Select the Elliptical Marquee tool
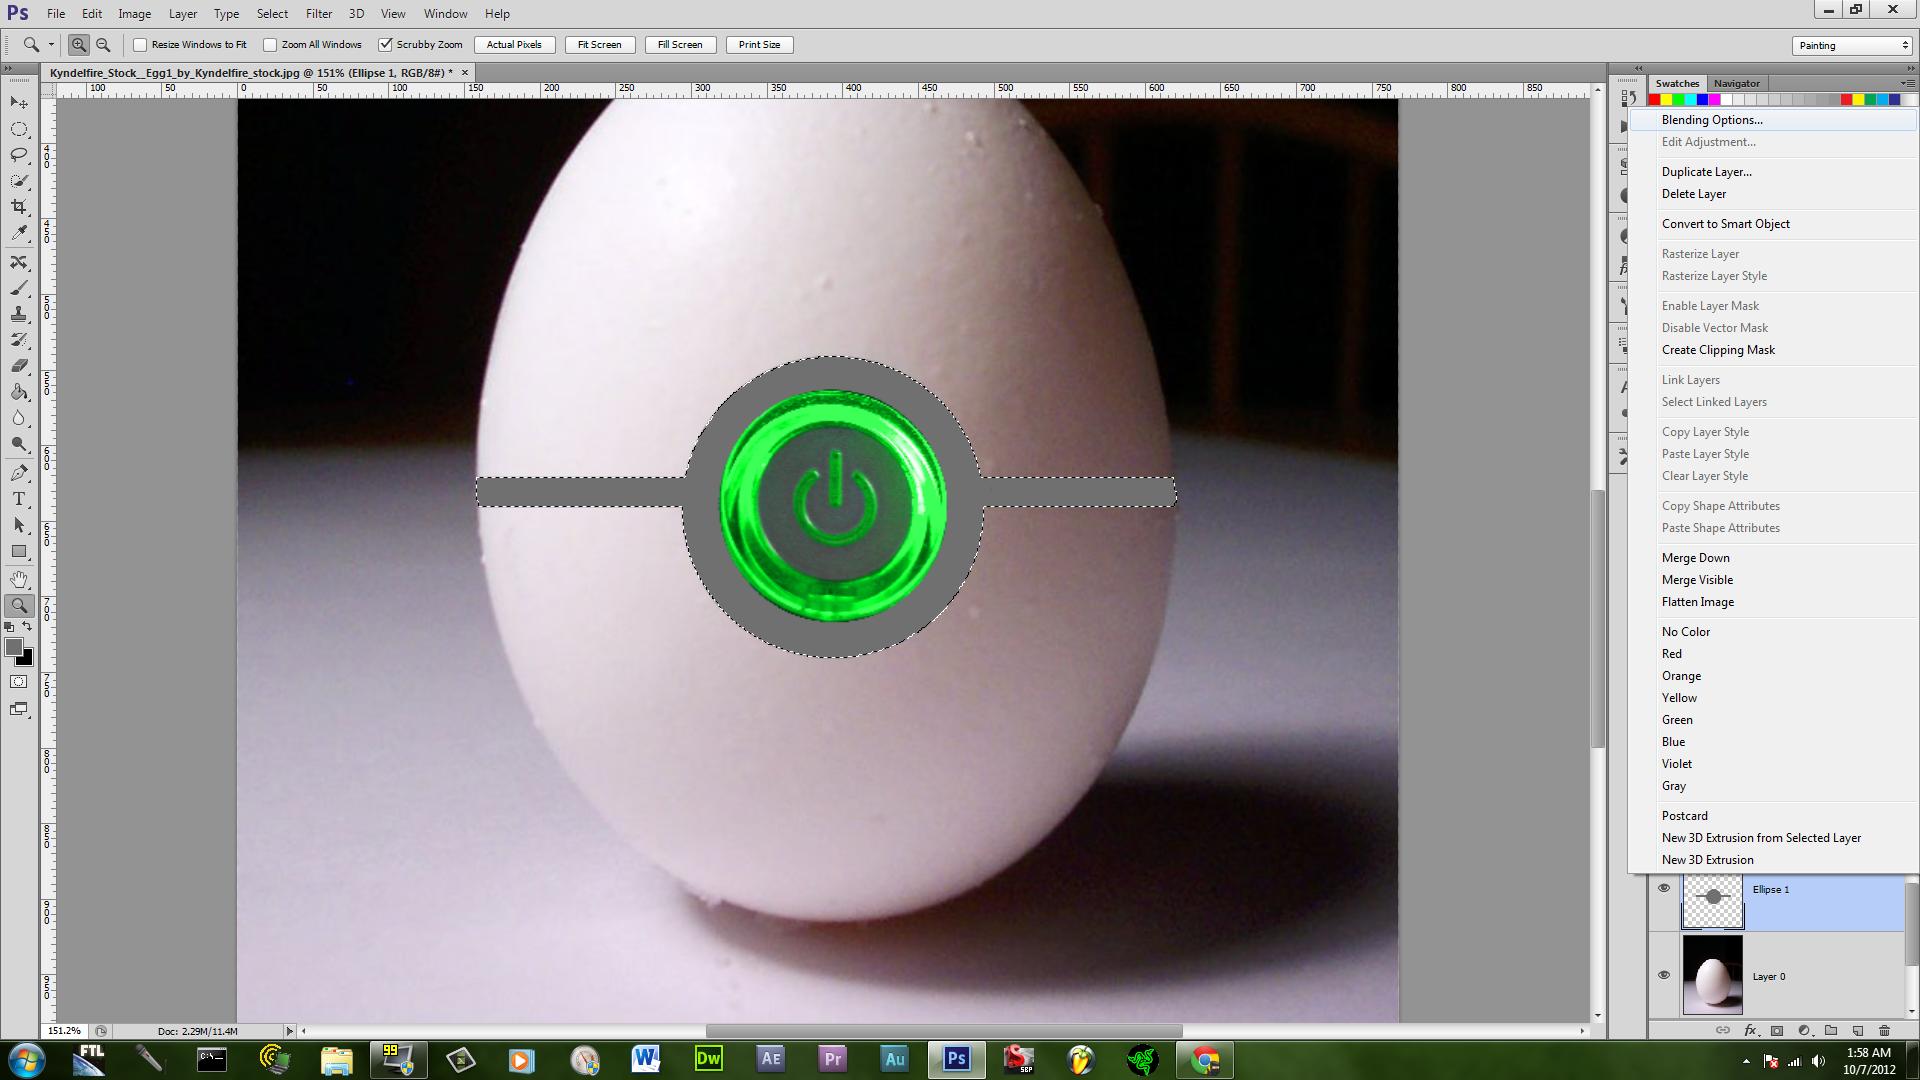The width and height of the screenshot is (1920, 1080). (19, 129)
